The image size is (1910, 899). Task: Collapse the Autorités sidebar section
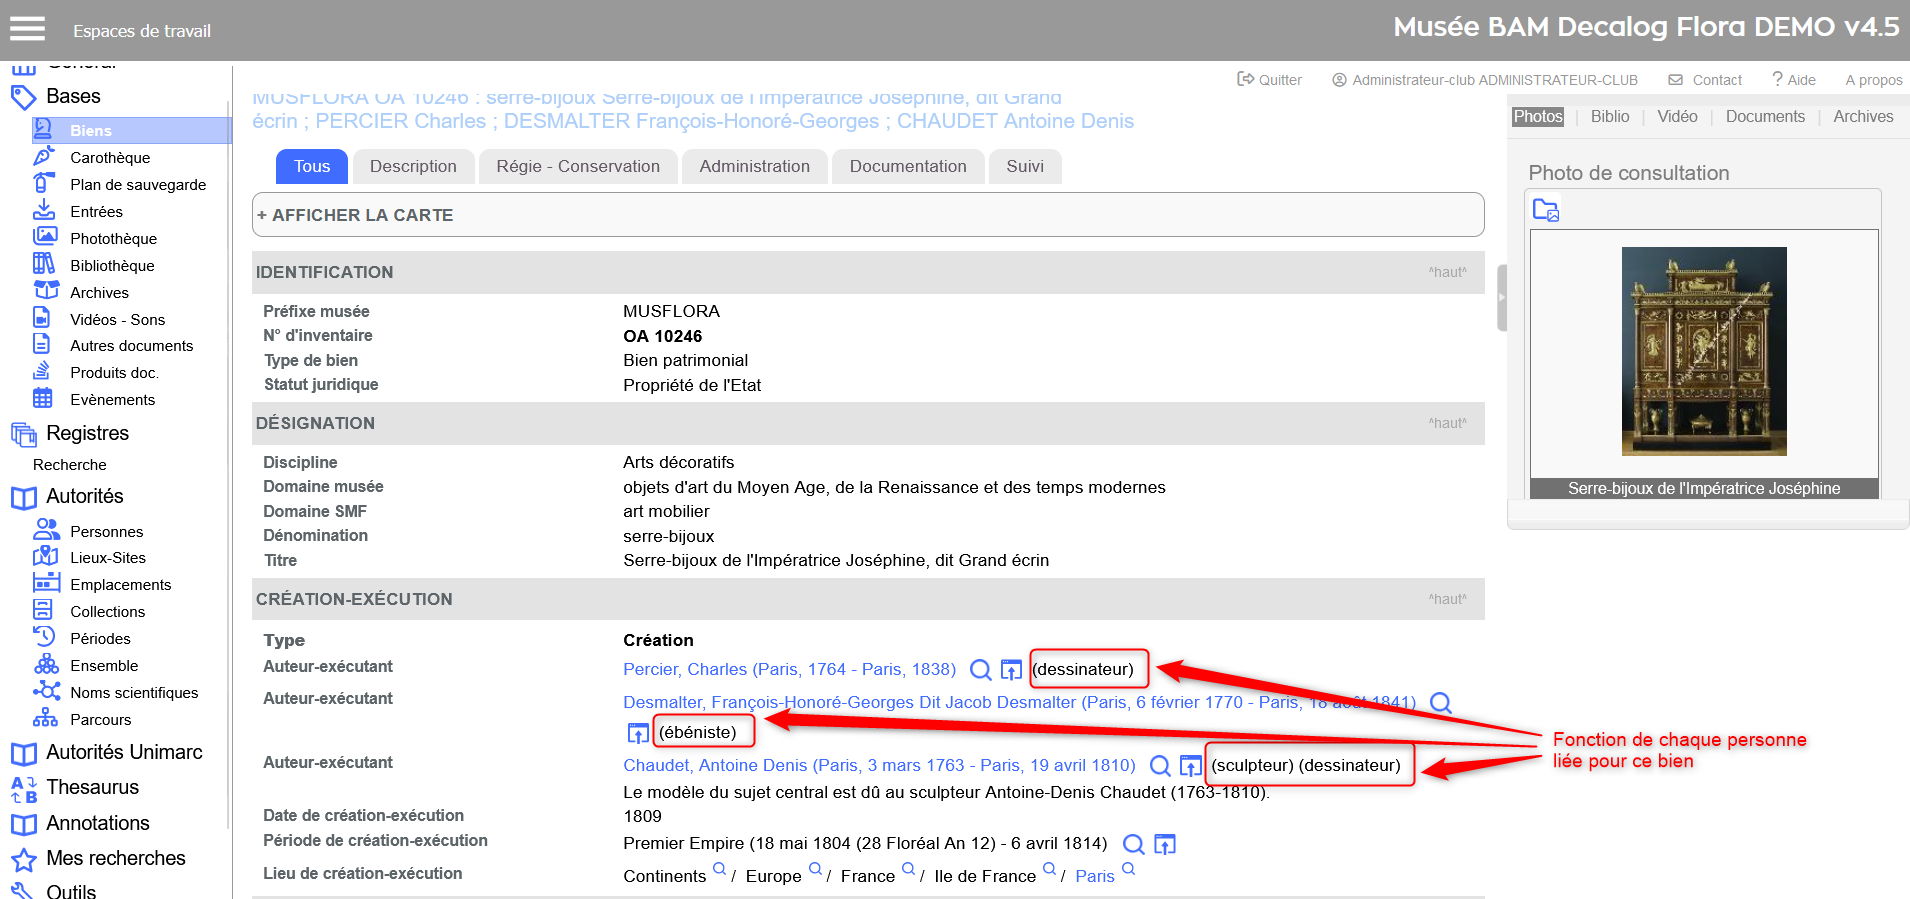coord(84,496)
